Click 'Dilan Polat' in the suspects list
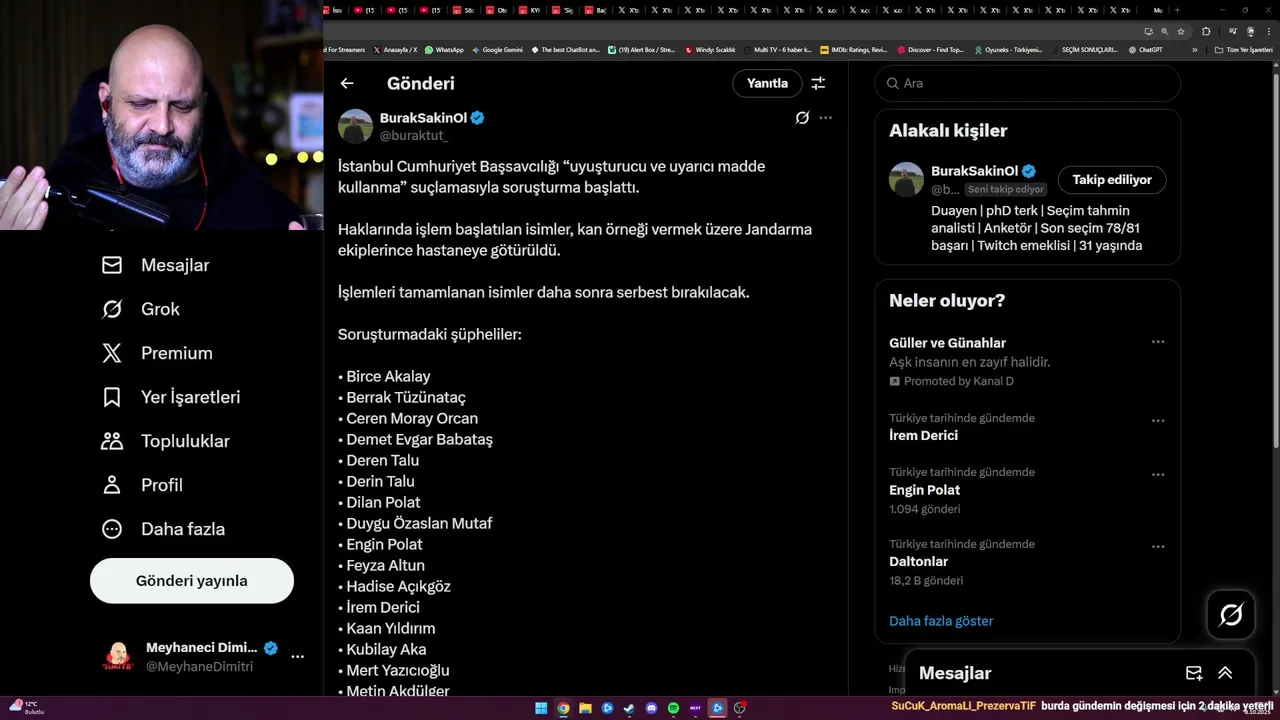 383,502
